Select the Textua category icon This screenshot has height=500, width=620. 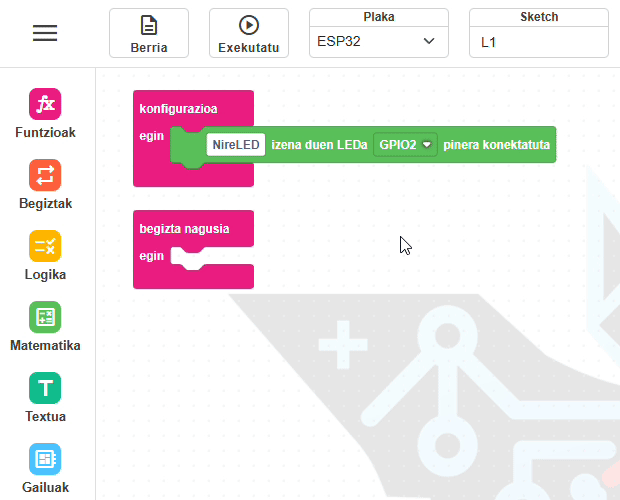pos(45,388)
